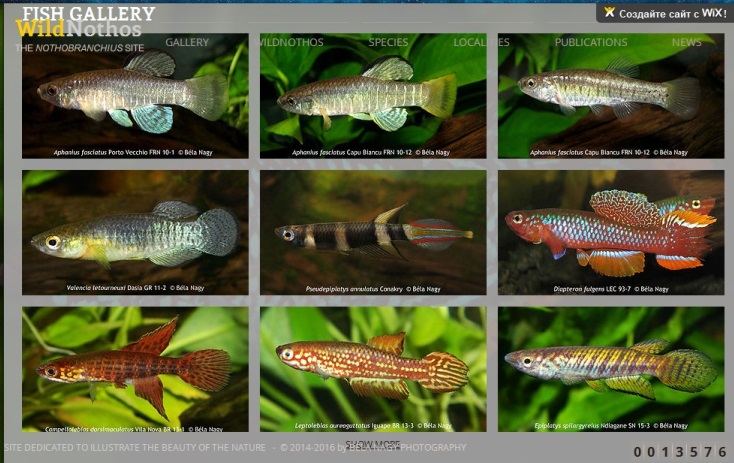View the Valencia letourneuxi Dasia photo
Screen dimensions: 734x463
tap(135, 233)
